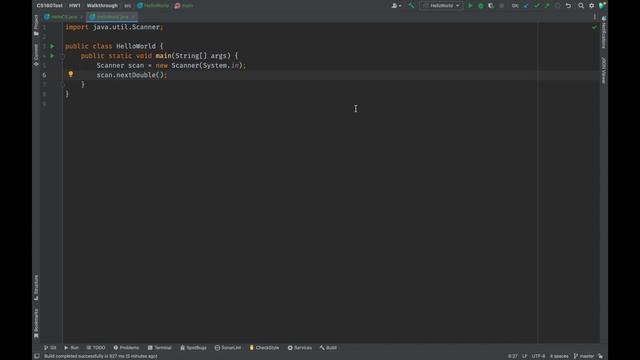Screen dimensions: 640x360
Task: Click the run gutter arrow beside class HelloWorld
Action: coord(52,46)
